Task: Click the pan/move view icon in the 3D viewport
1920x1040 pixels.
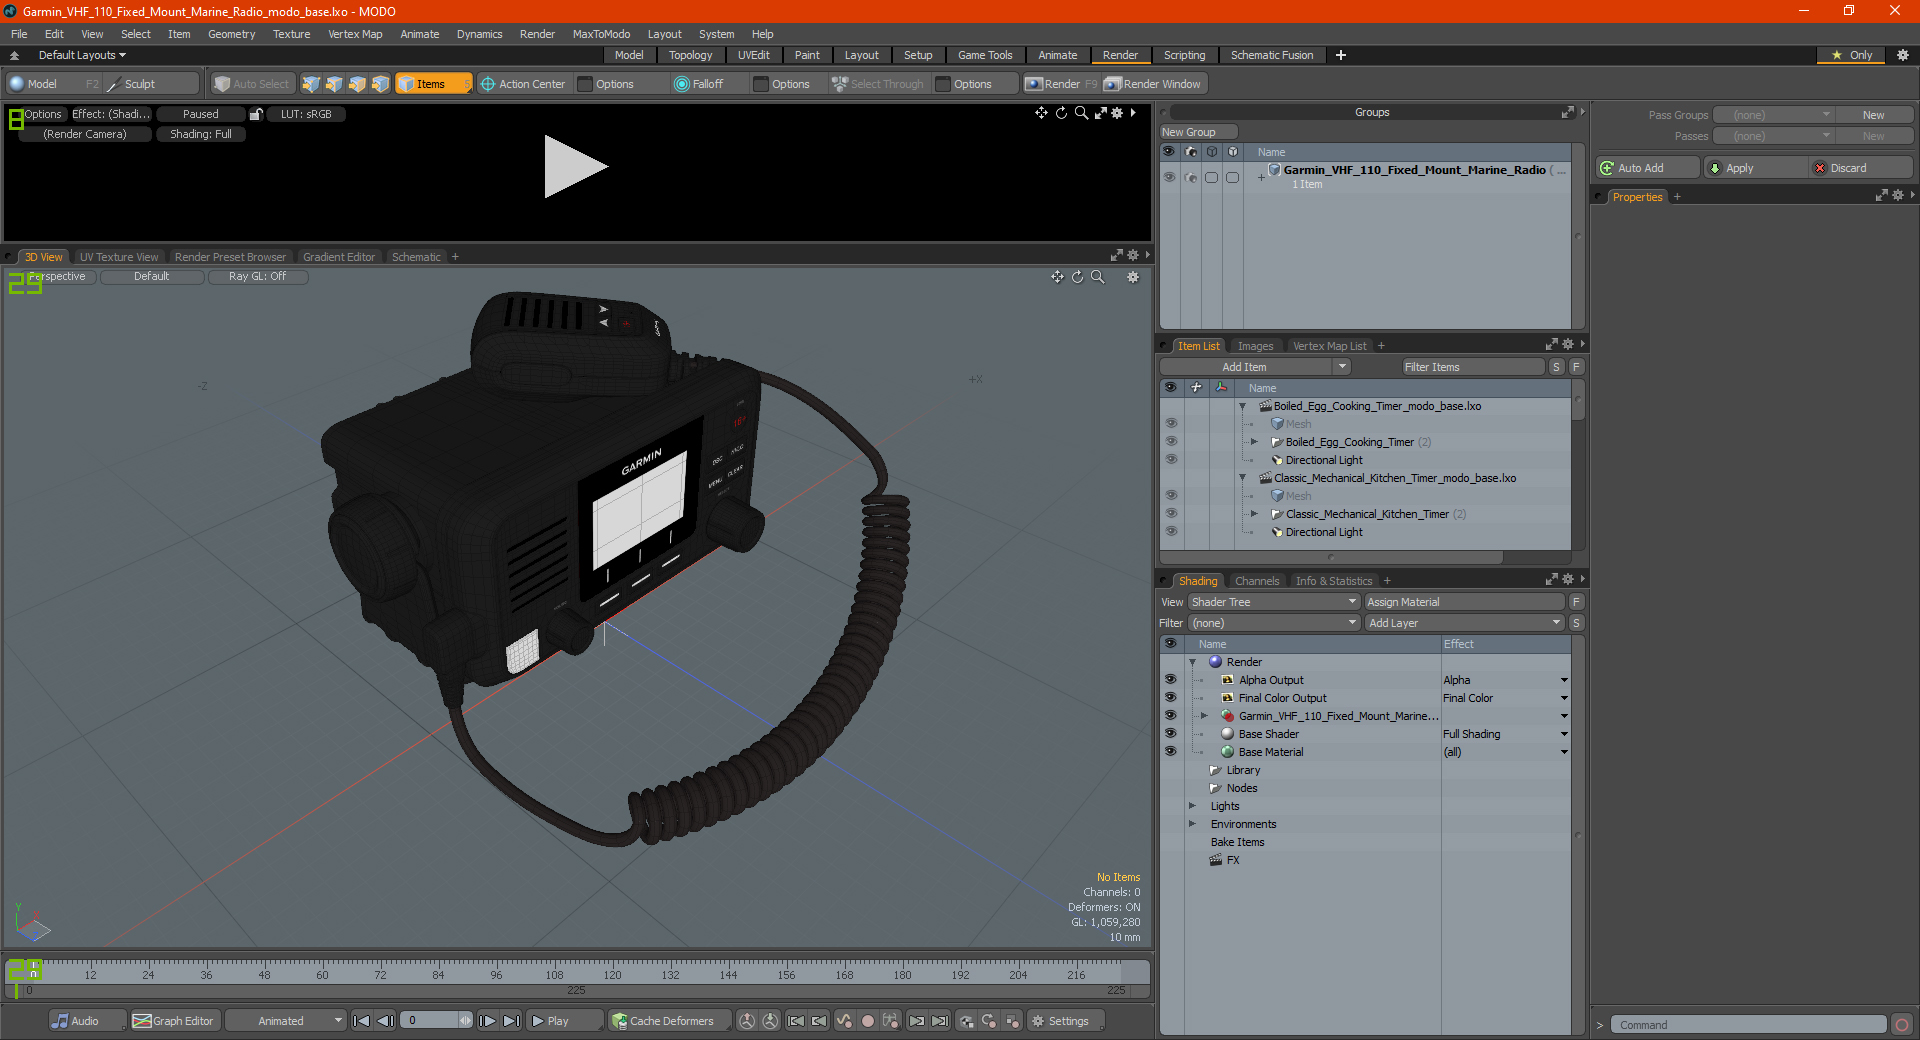Action: pyautogui.click(x=1057, y=277)
